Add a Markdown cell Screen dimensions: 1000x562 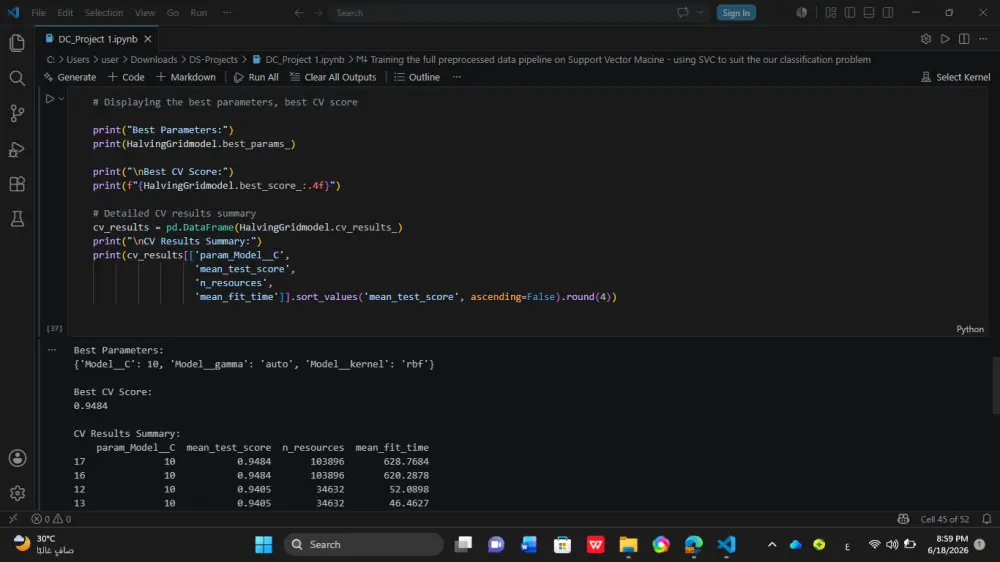coord(186,77)
